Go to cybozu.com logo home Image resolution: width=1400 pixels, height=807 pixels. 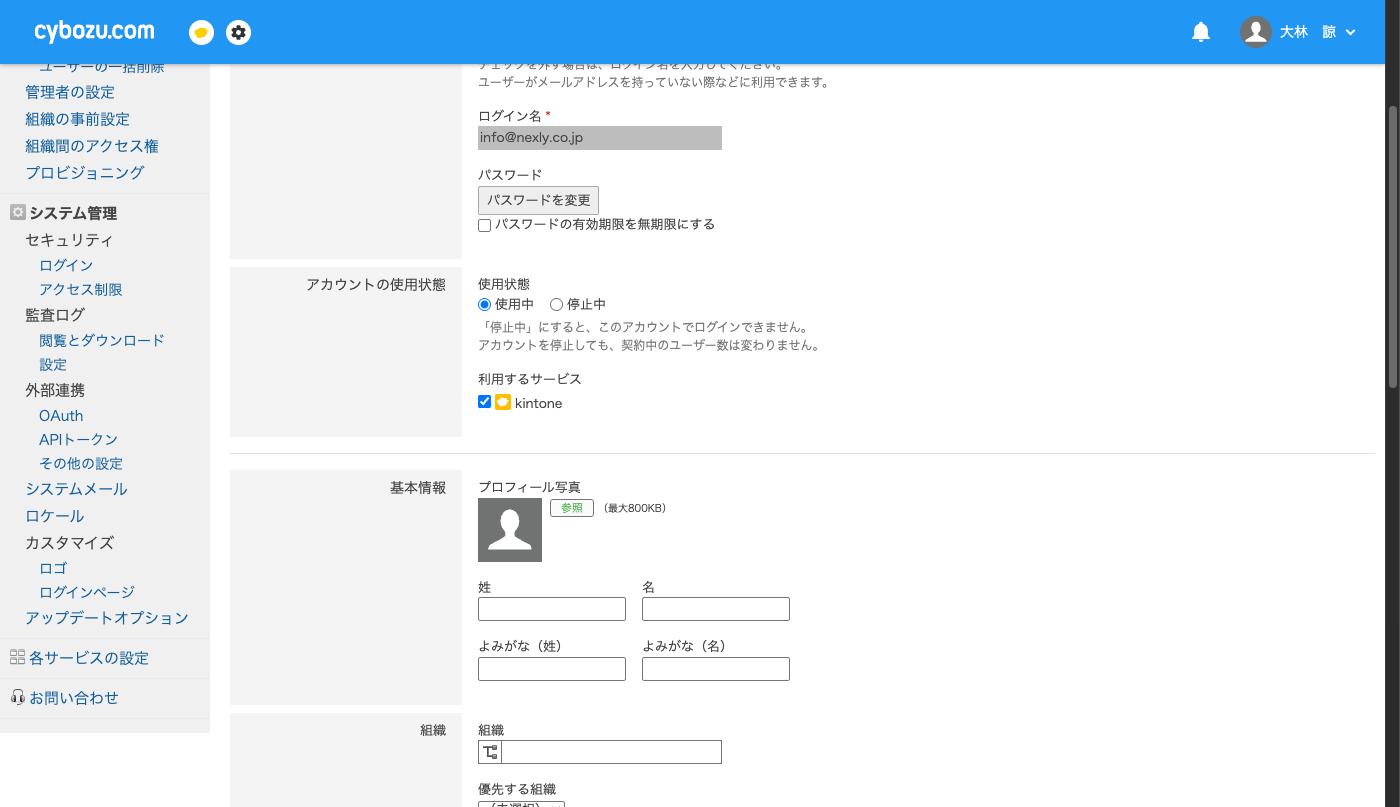[x=94, y=32]
